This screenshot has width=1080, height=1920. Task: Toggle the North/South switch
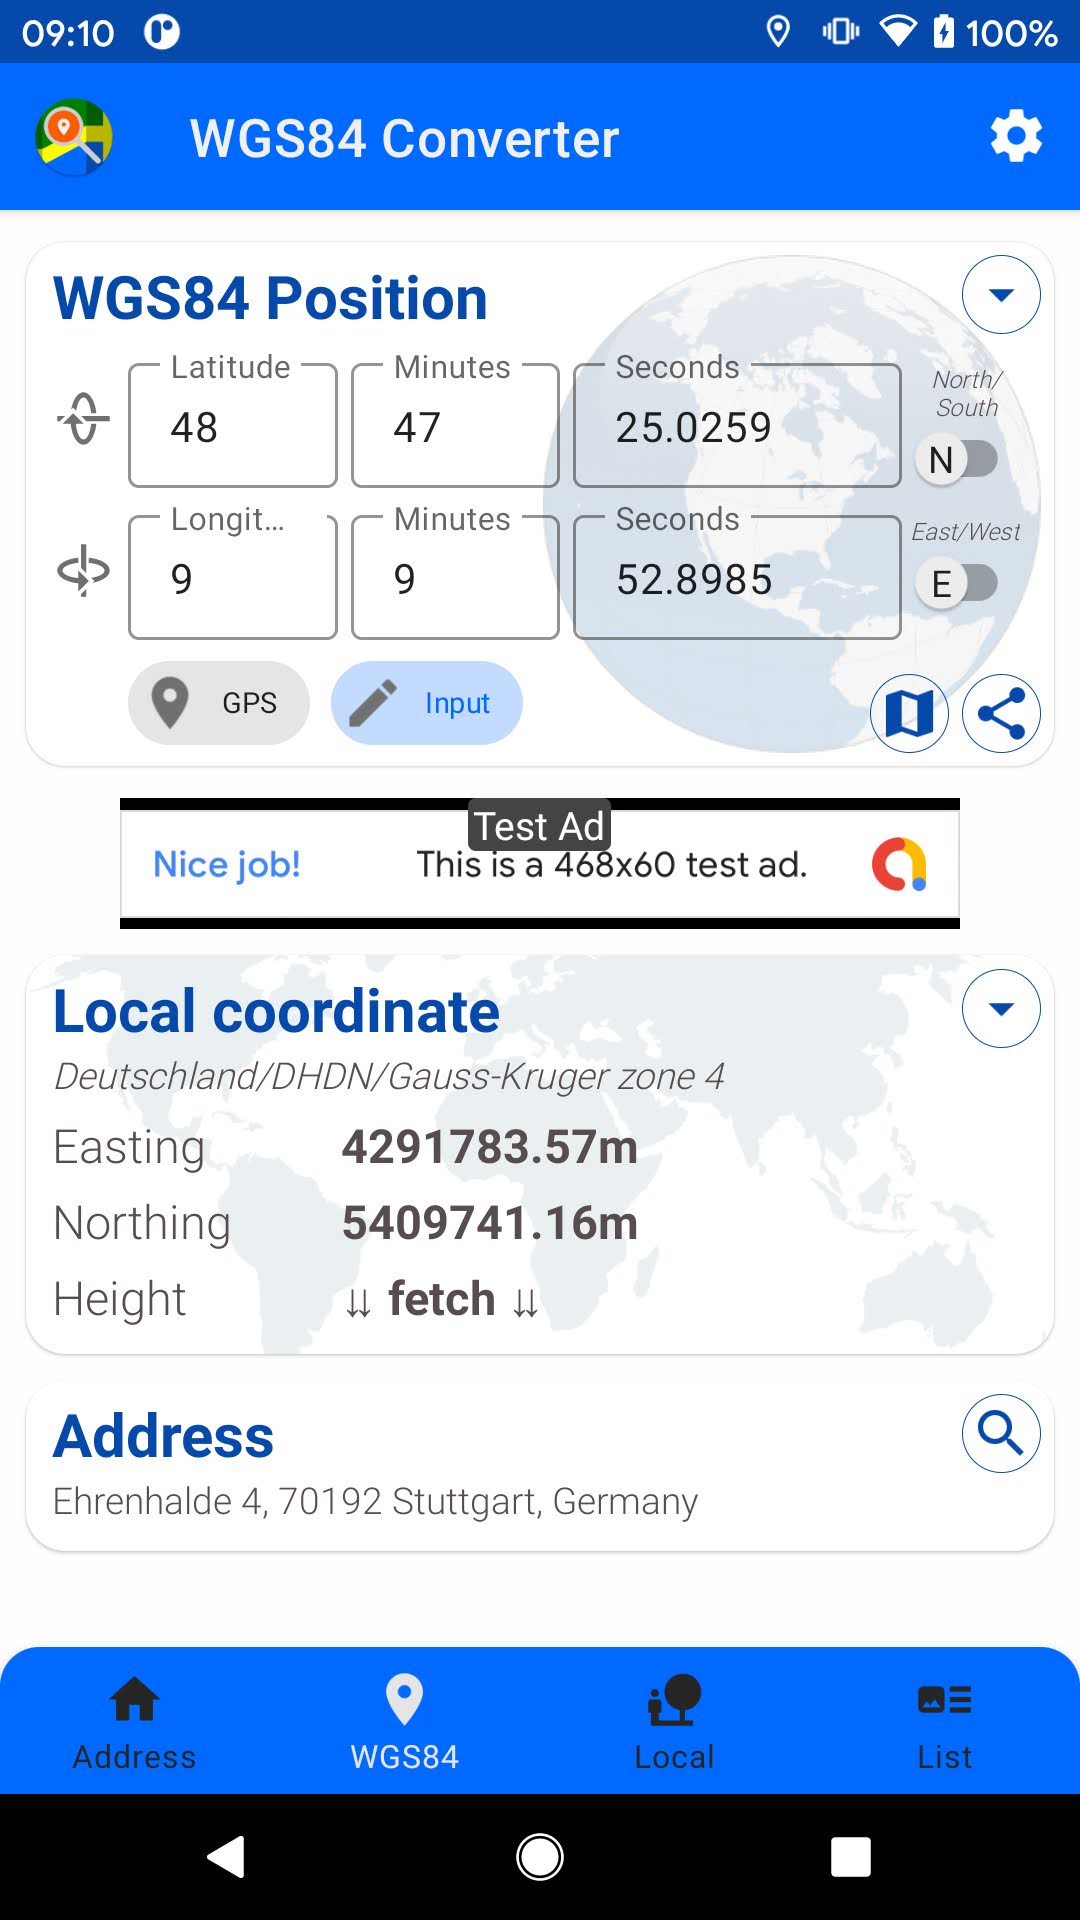[x=957, y=460]
